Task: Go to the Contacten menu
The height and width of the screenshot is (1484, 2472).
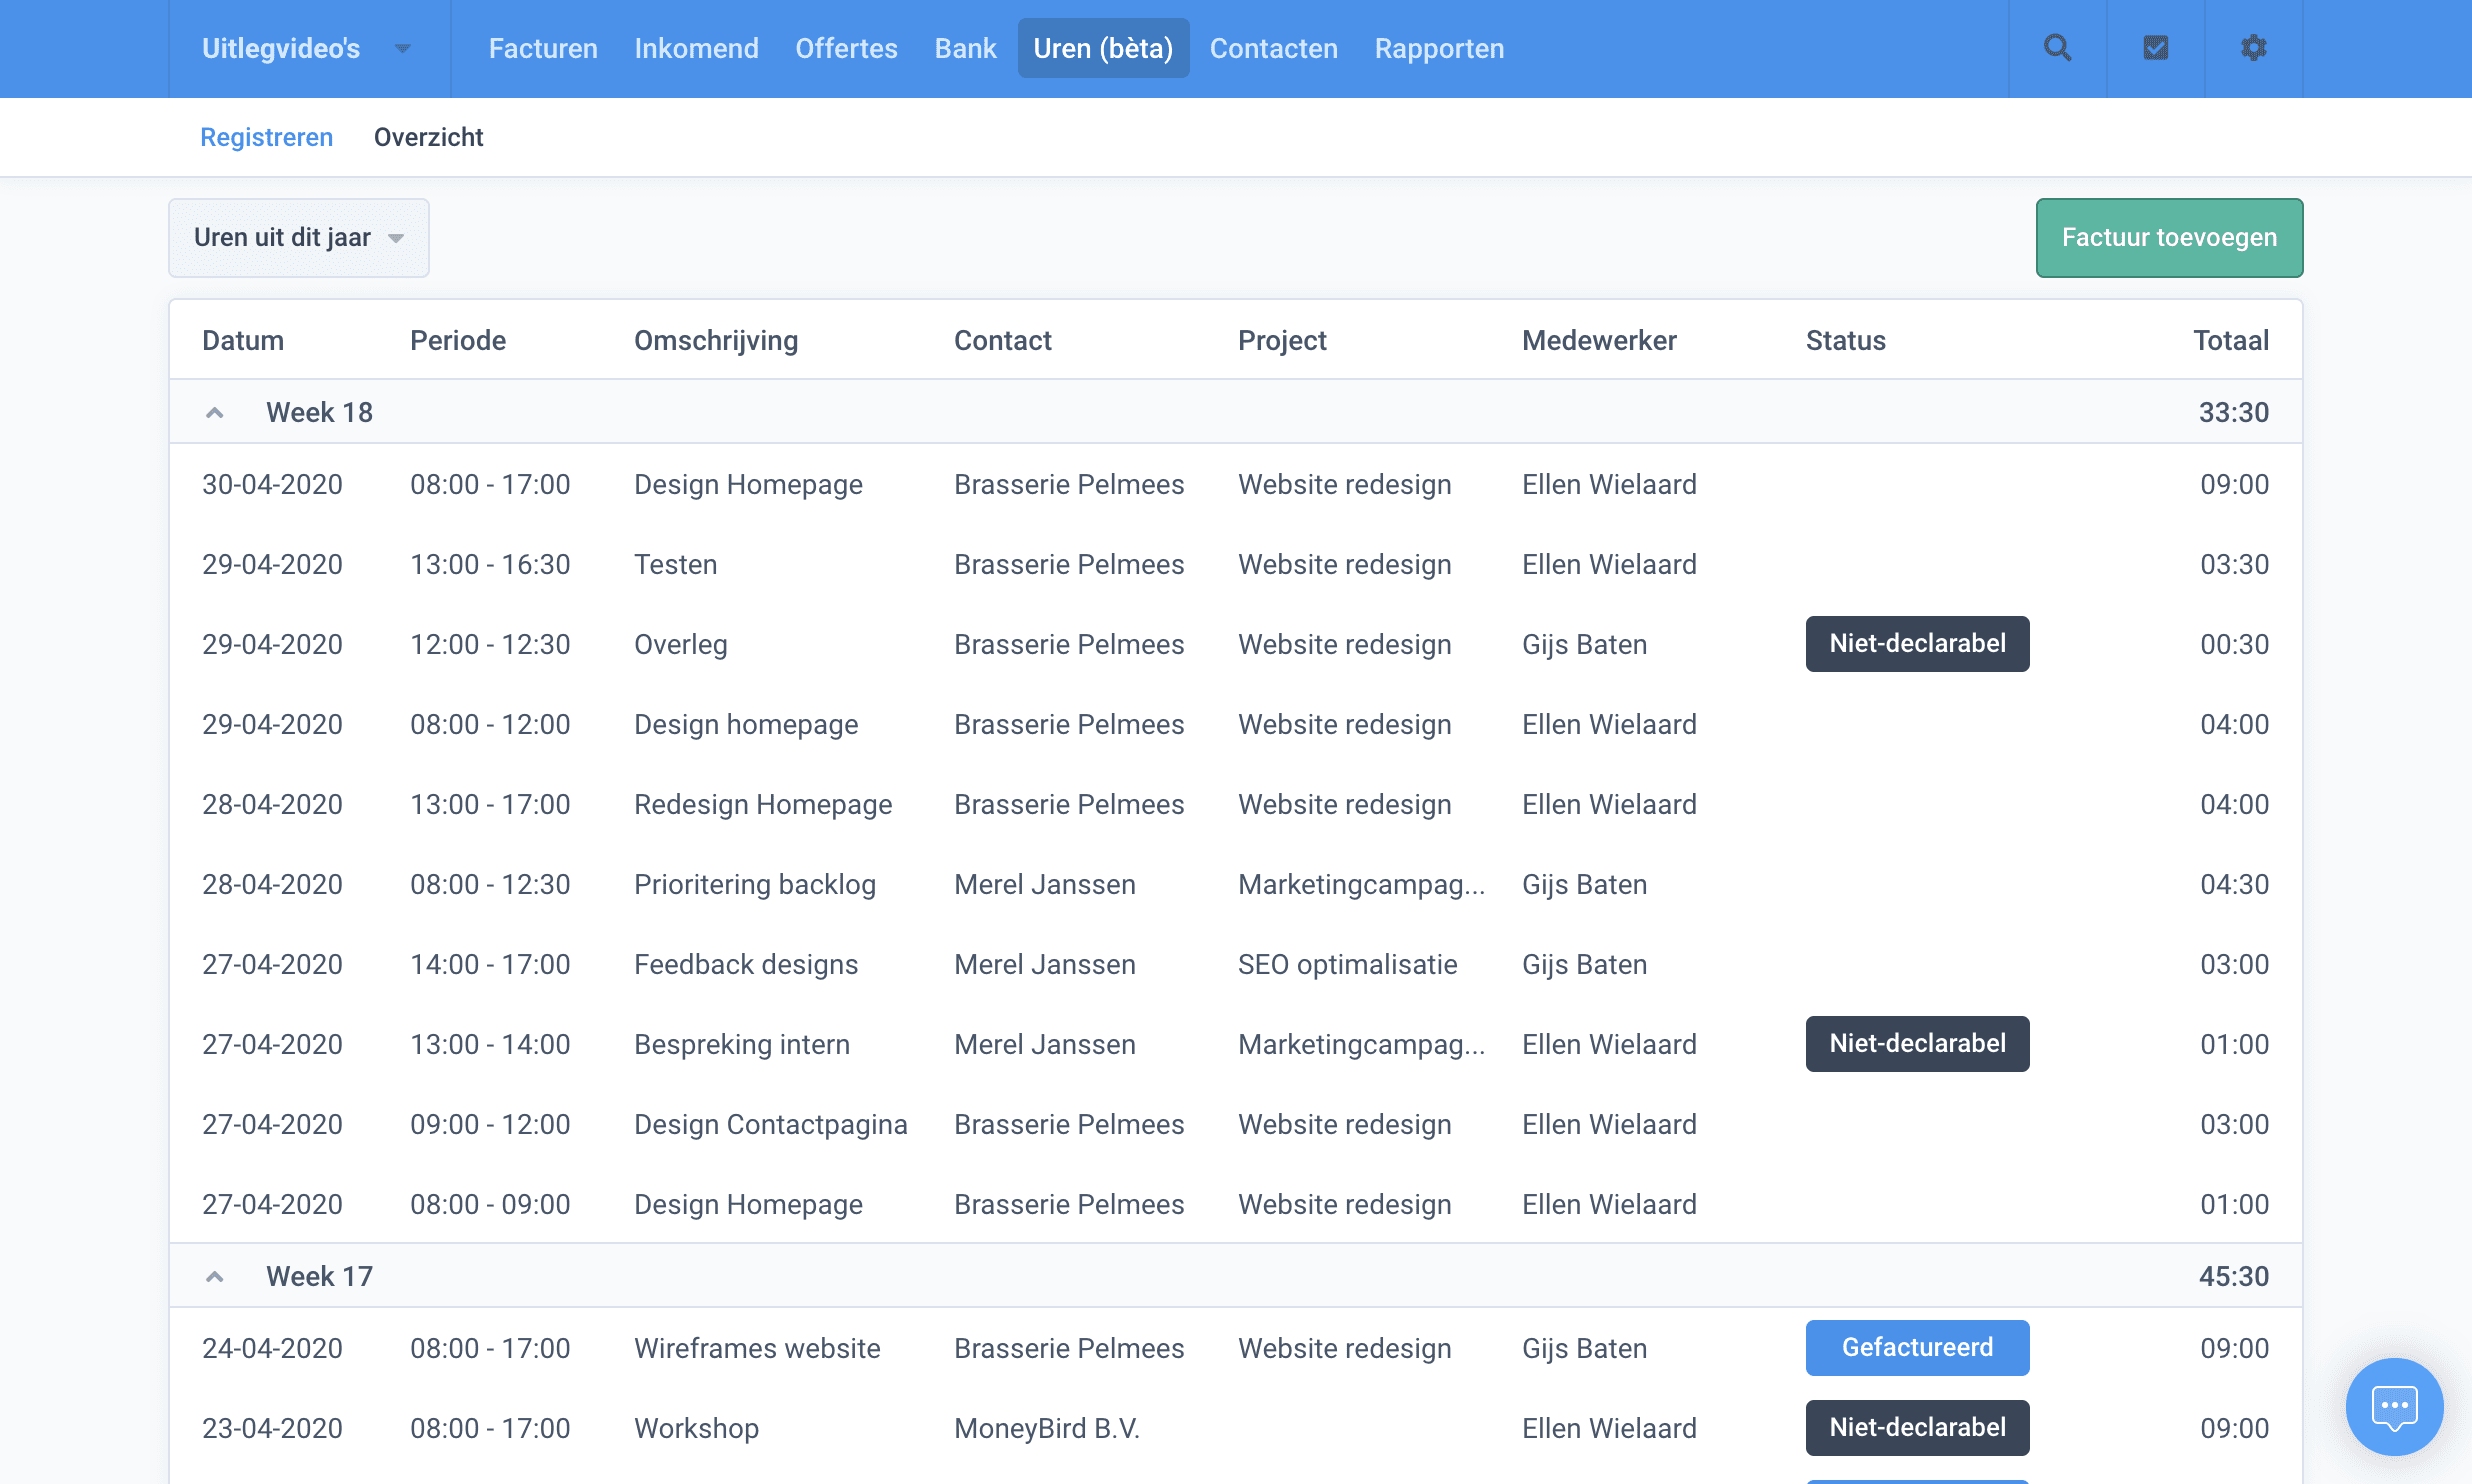Action: (1273, 48)
